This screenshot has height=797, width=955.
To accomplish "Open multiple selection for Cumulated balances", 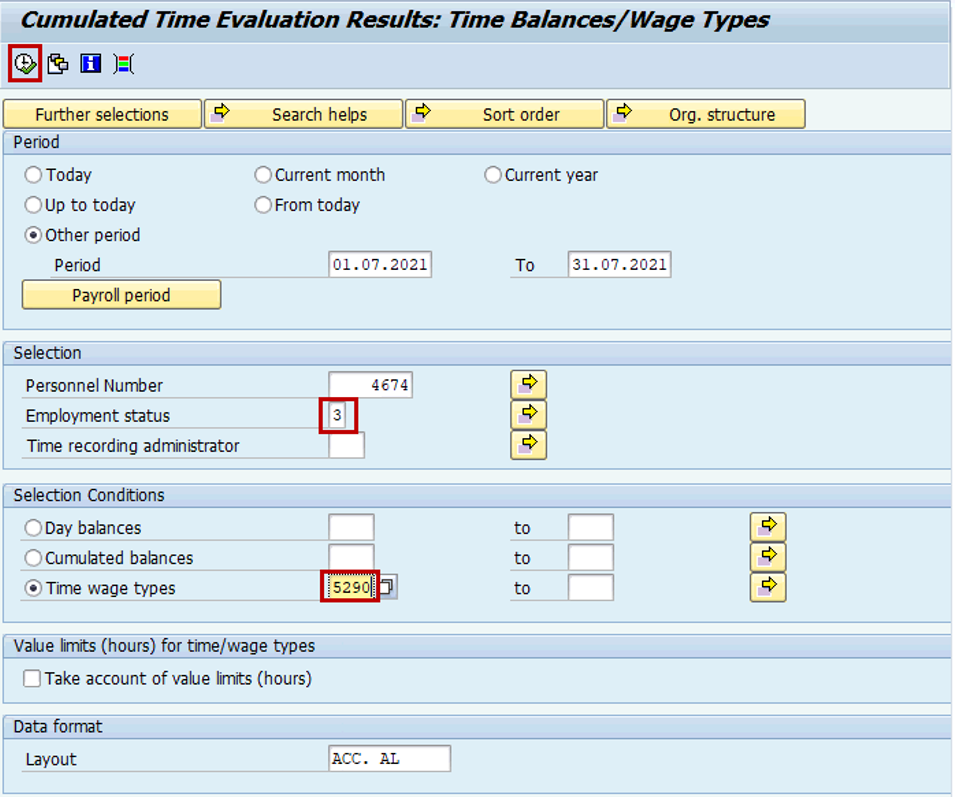I will pos(768,556).
